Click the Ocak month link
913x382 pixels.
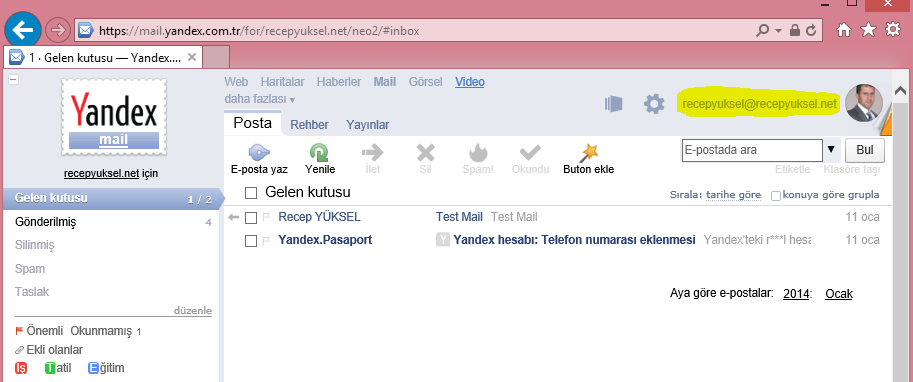pos(838,294)
